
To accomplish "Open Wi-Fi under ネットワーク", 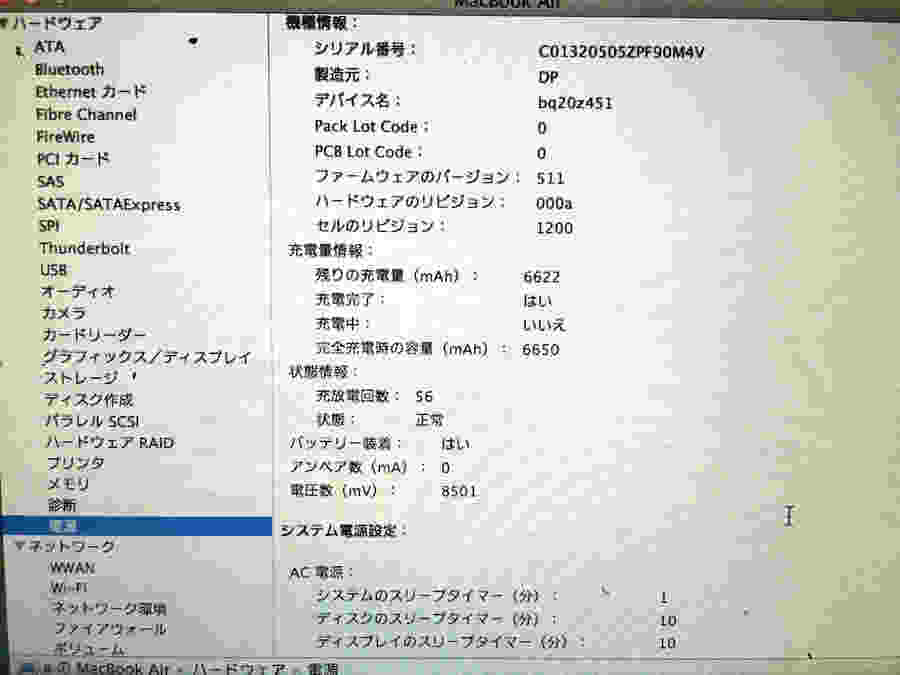I will click(x=68, y=587).
